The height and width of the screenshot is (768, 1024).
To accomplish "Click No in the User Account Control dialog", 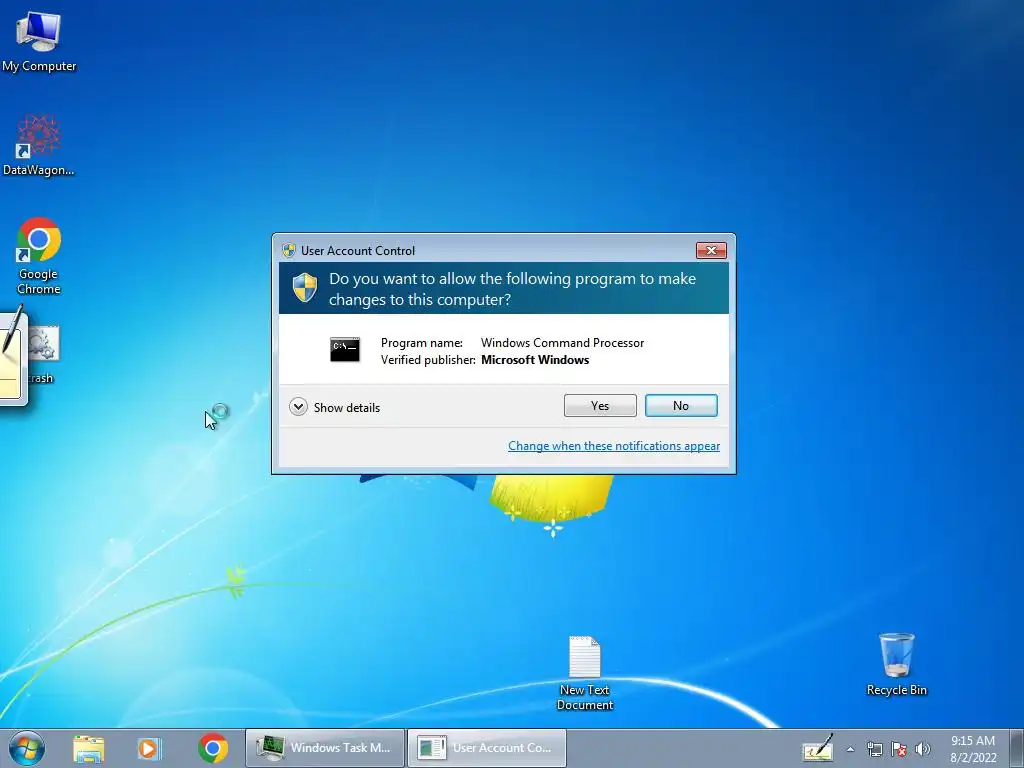I will click(681, 406).
